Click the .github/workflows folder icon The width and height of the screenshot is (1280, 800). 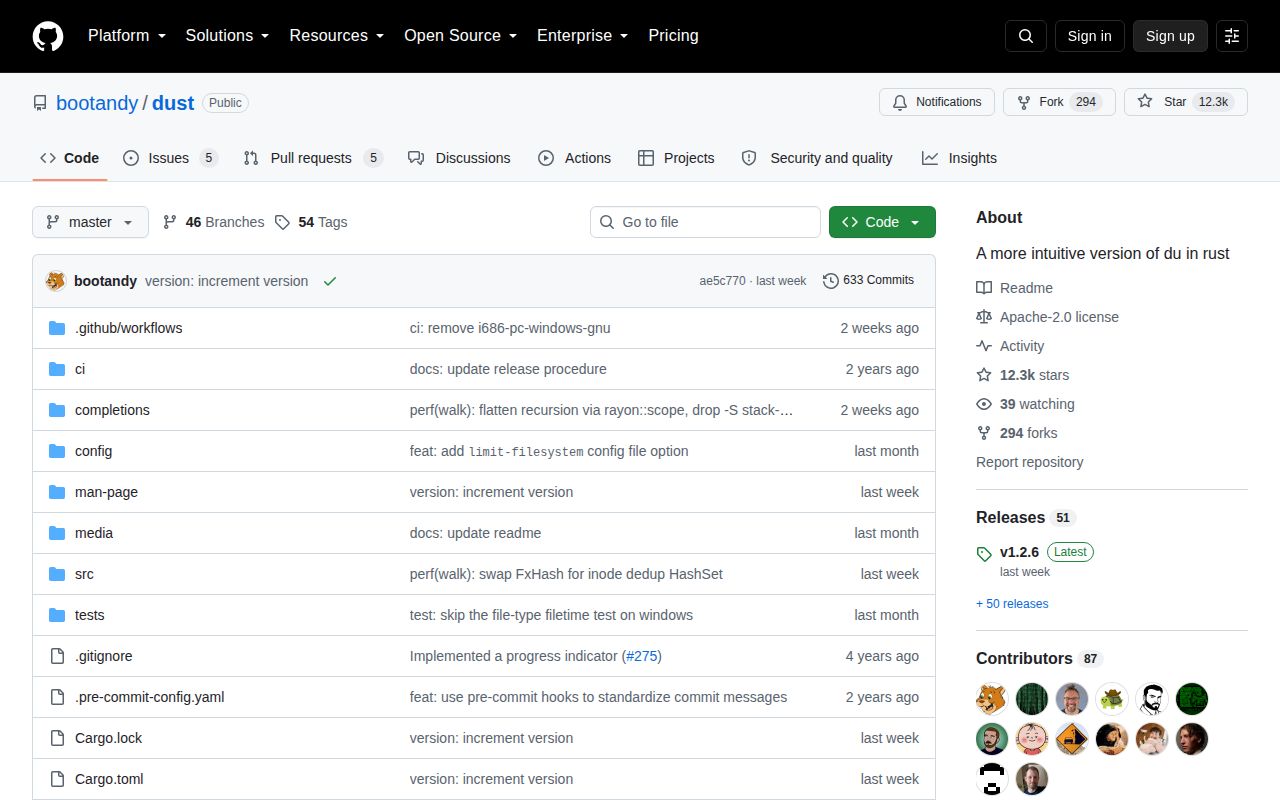[57, 328]
